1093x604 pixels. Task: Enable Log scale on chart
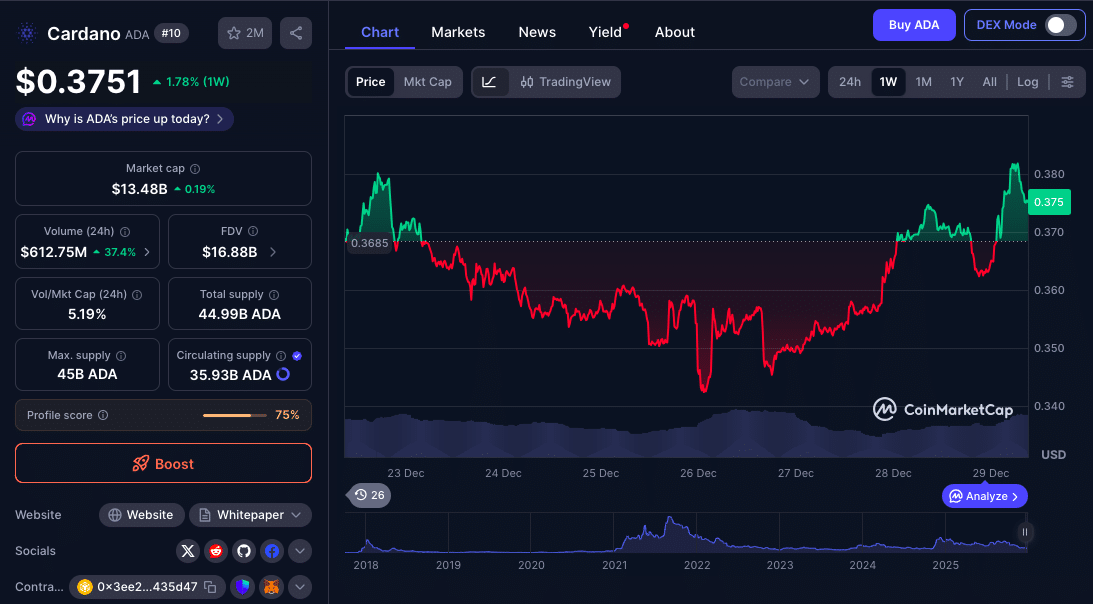tap(1027, 82)
